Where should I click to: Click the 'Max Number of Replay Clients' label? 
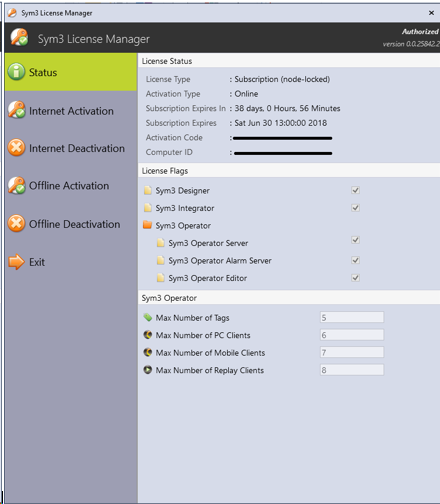point(210,370)
